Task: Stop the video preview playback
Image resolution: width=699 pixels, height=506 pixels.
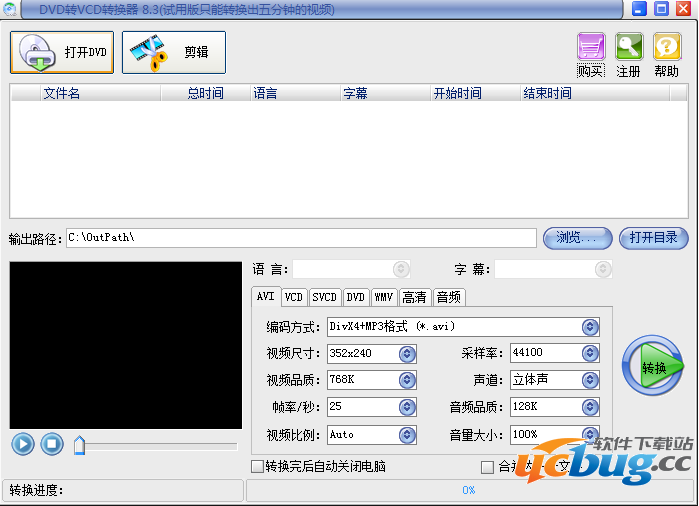Action: [52, 444]
